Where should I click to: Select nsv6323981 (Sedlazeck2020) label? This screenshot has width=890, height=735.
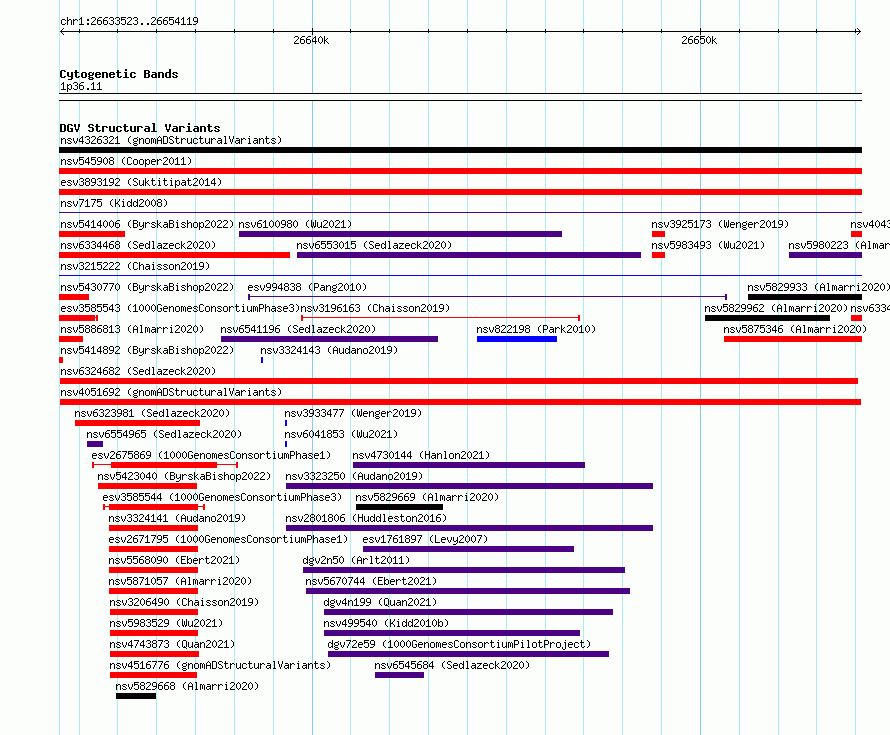click(x=152, y=413)
